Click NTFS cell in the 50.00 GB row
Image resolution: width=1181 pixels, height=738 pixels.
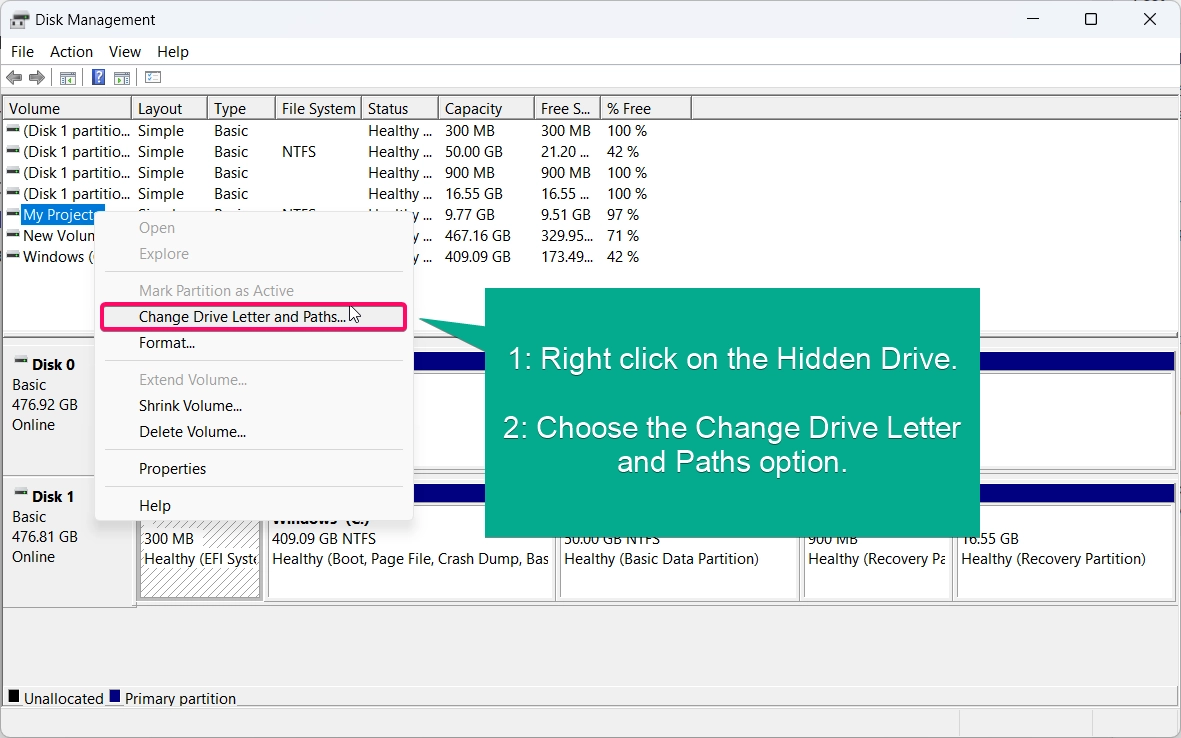299,152
